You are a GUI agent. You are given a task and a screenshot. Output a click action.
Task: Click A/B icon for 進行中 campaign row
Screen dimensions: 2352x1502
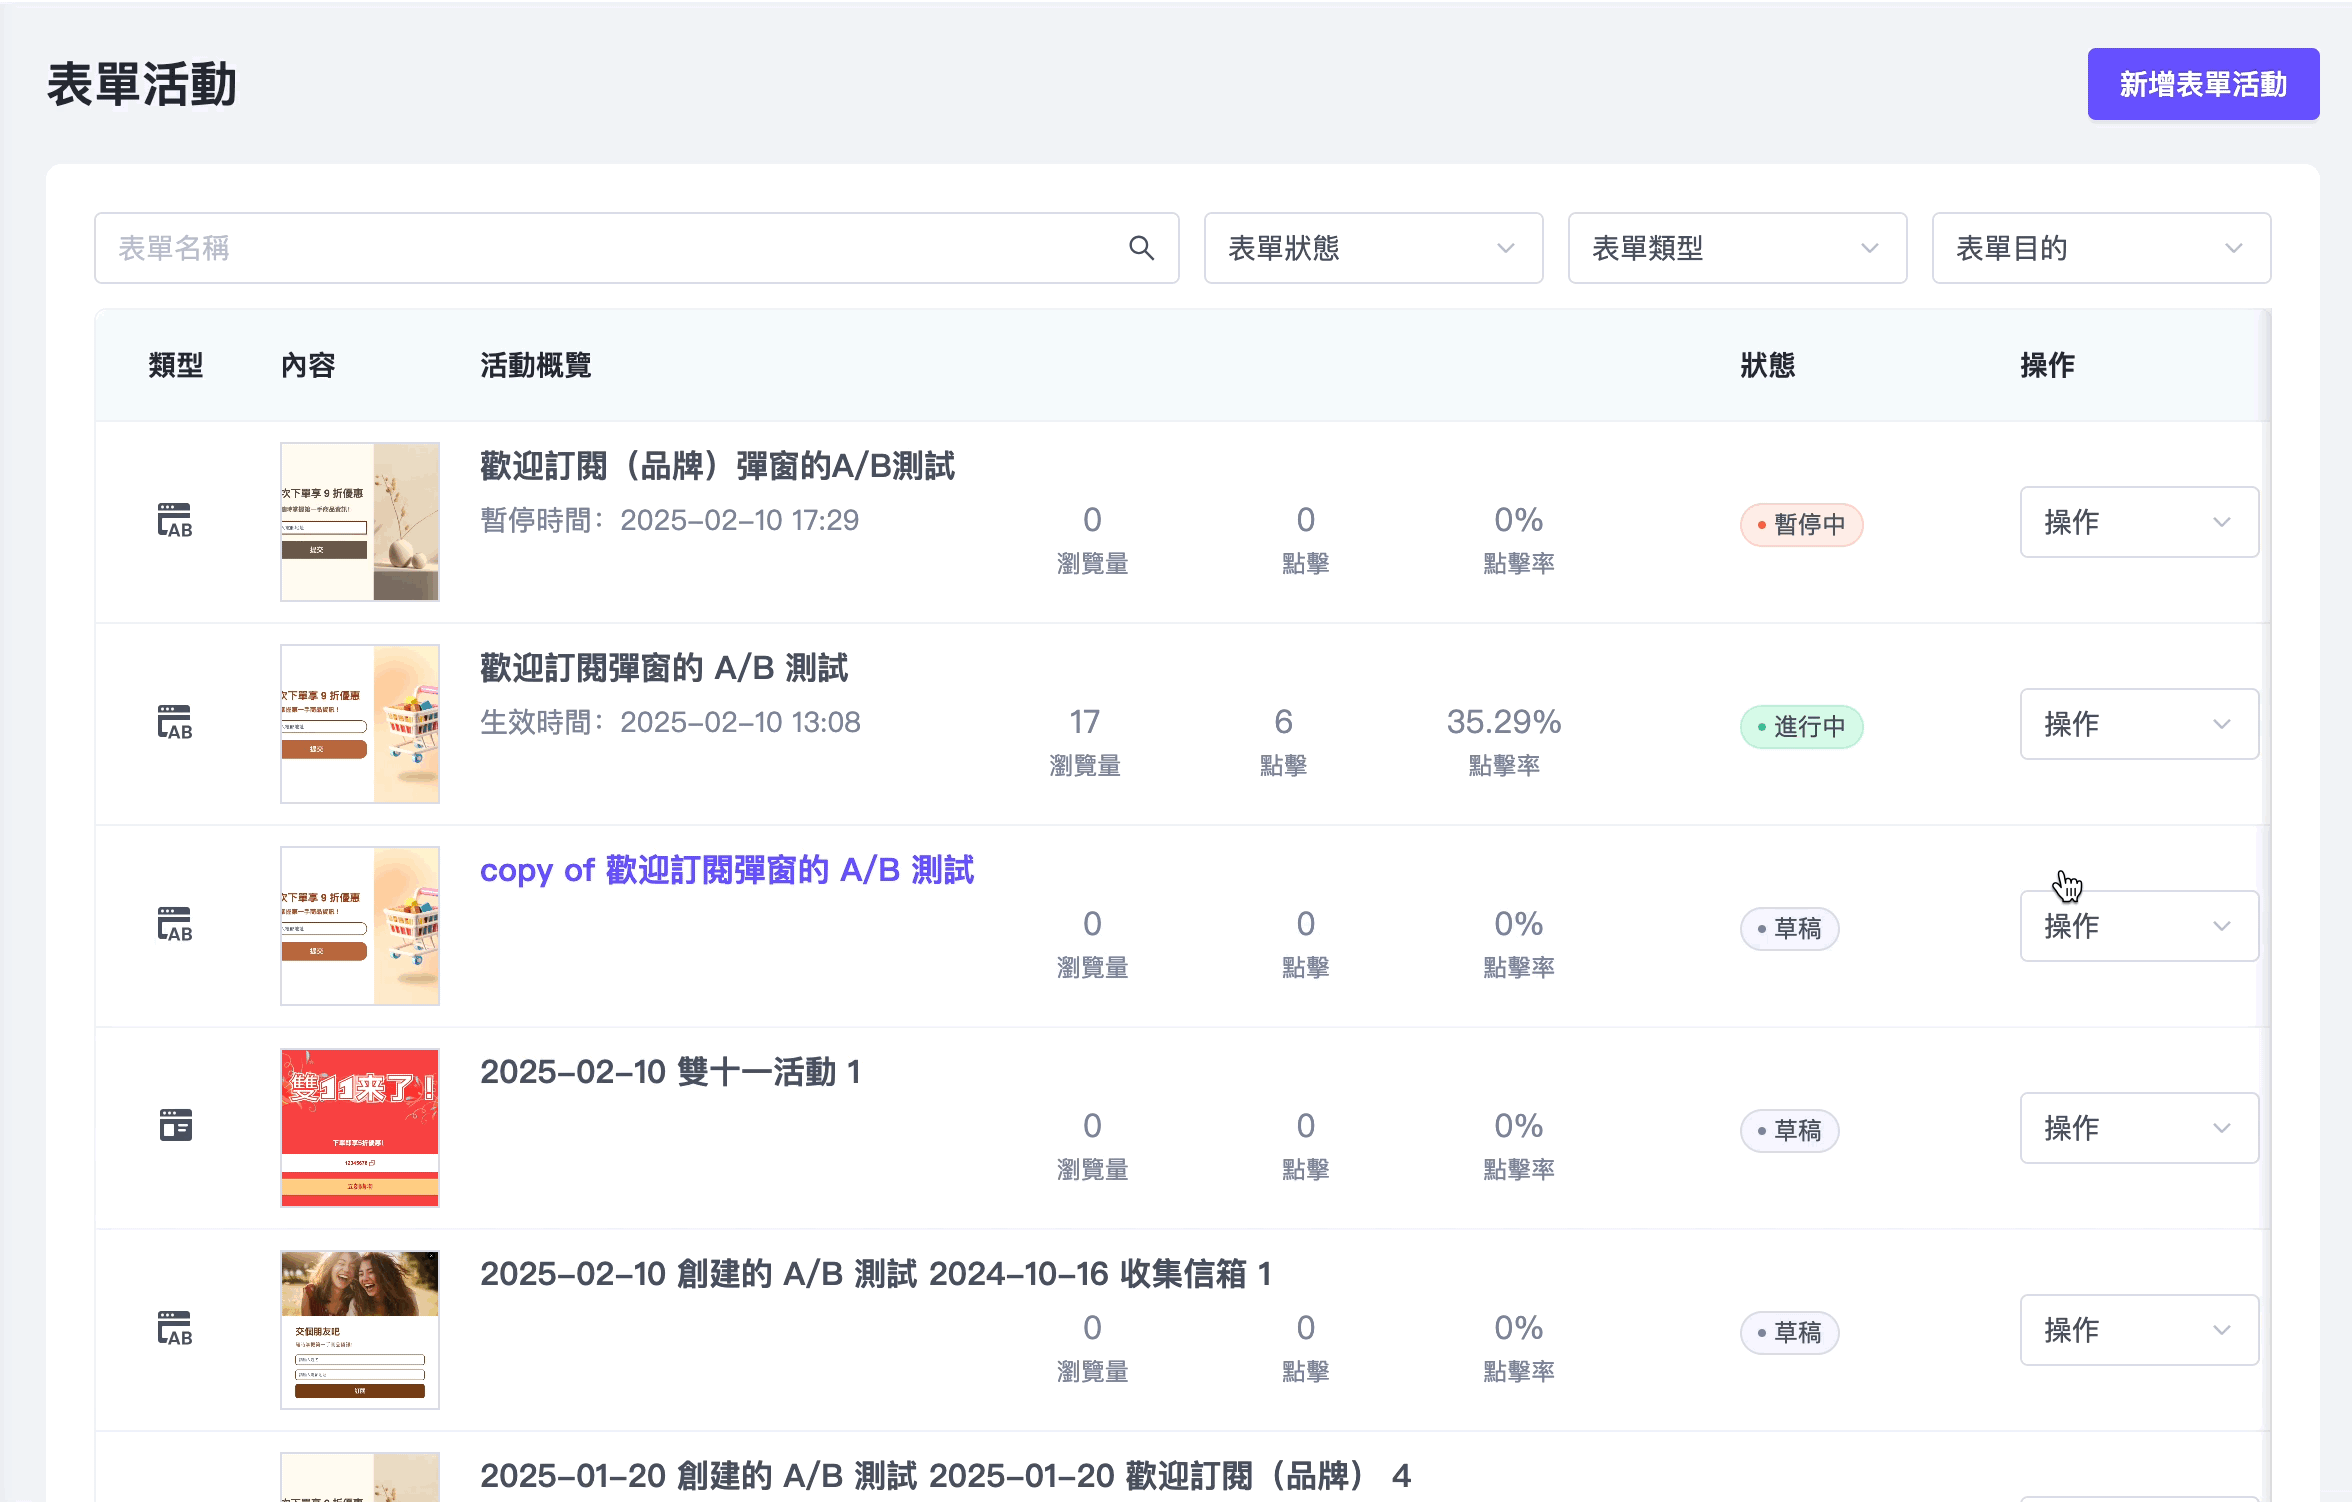[x=175, y=723]
